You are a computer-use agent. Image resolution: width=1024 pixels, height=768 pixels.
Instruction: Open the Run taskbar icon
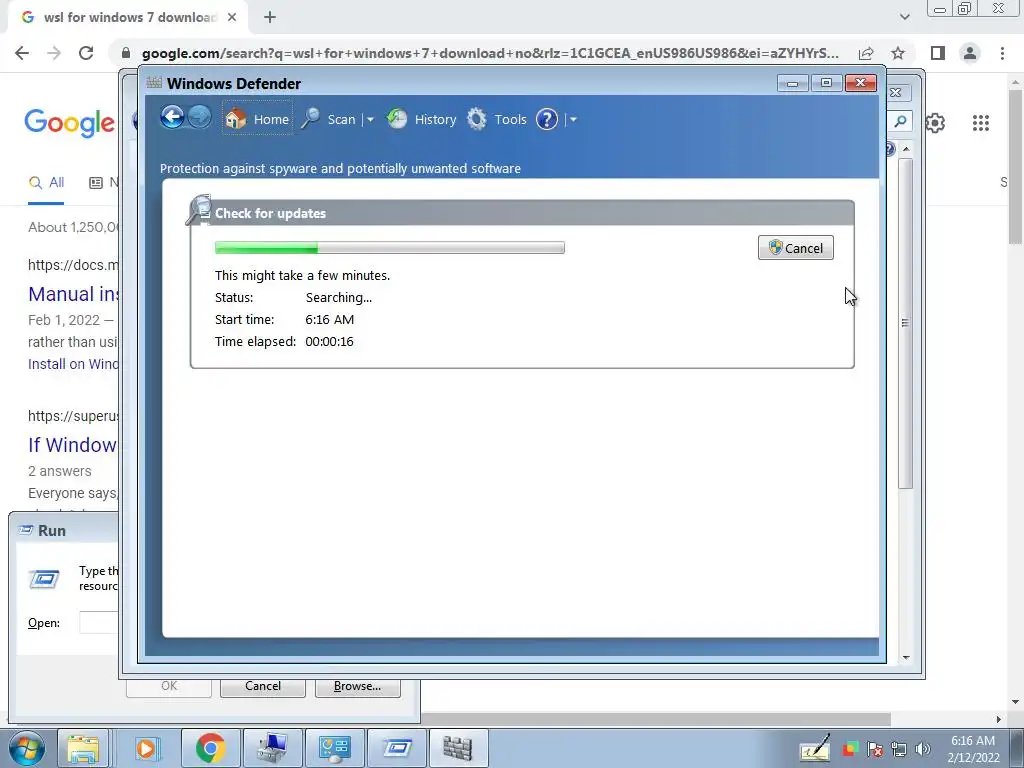coord(396,748)
